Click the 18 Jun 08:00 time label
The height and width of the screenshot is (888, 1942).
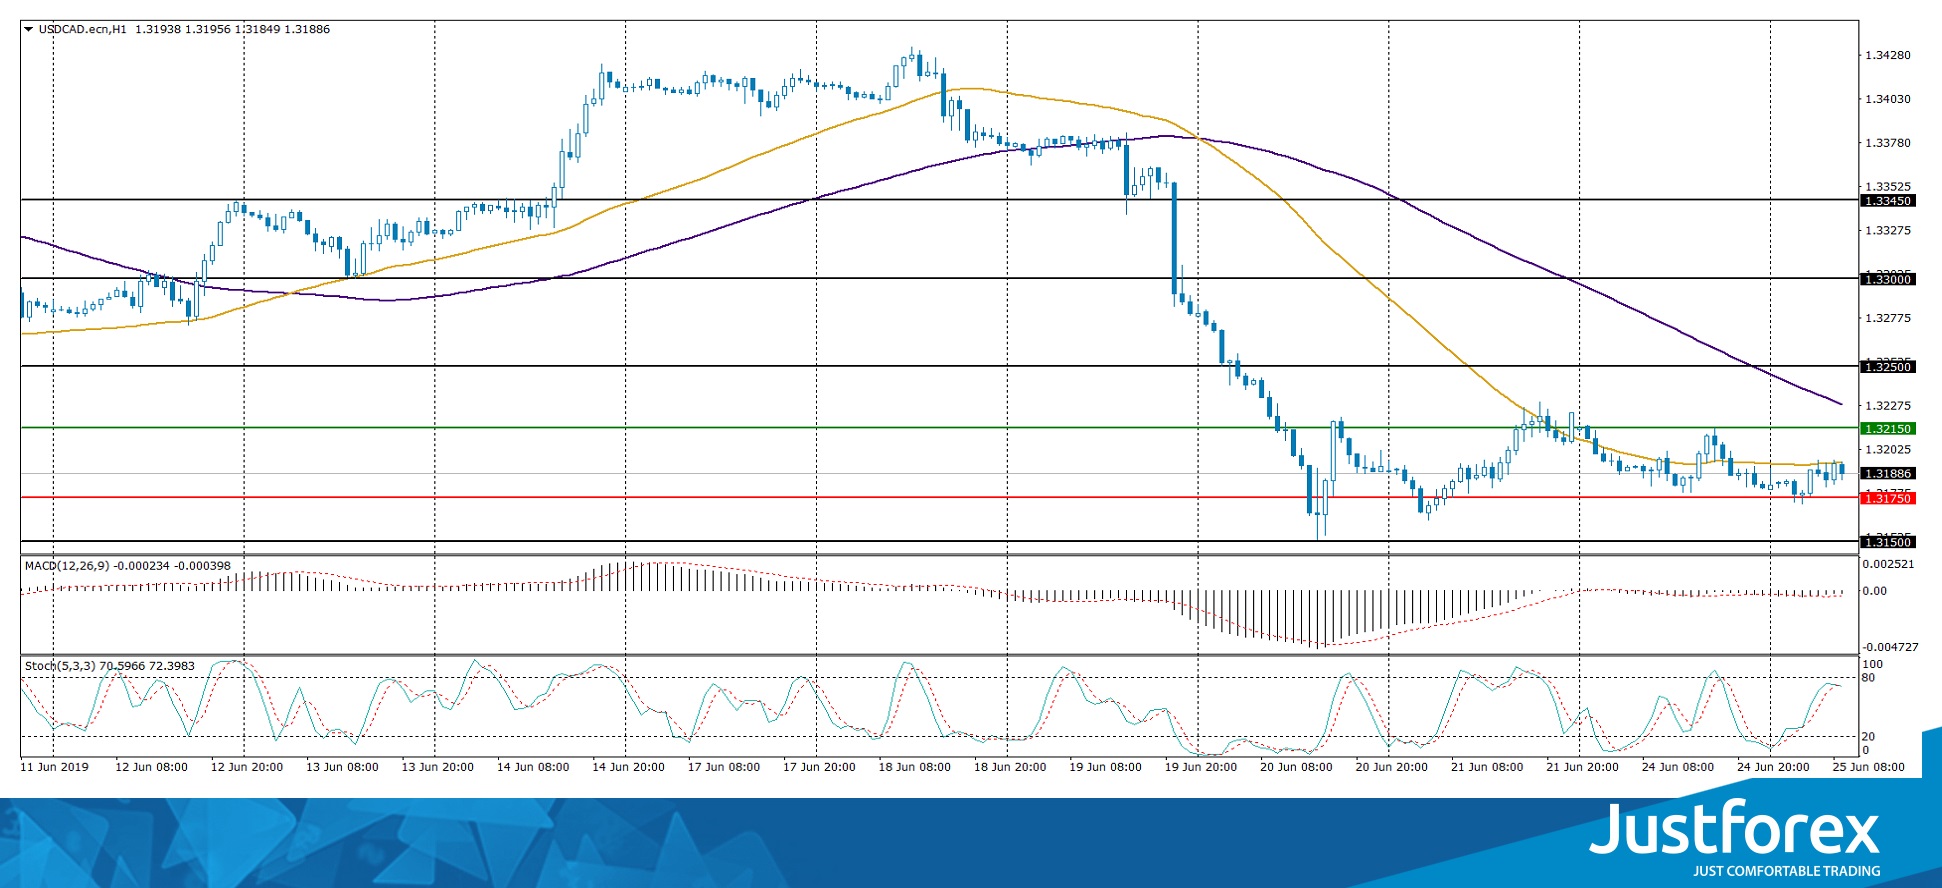tap(915, 767)
